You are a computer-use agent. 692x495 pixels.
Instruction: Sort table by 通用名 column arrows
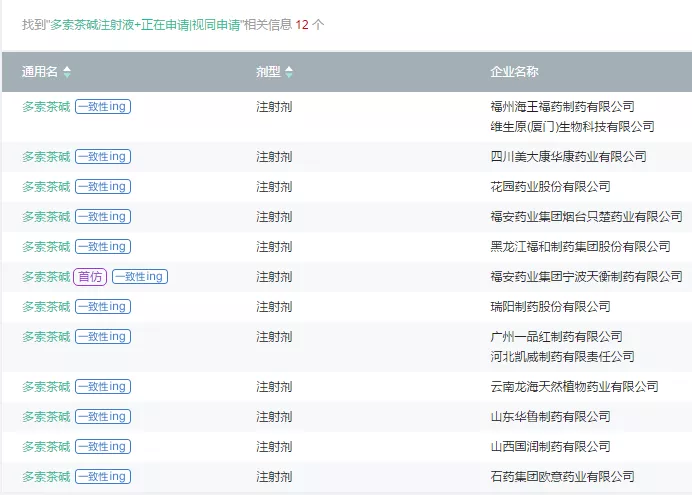click(67, 71)
